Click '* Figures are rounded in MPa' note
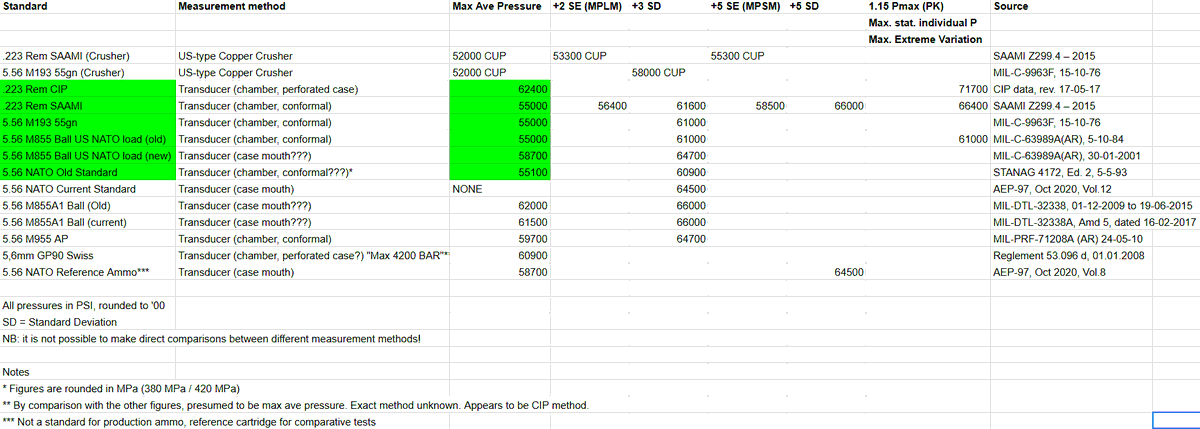The width and height of the screenshot is (1200, 429). [x=120, y=388]
